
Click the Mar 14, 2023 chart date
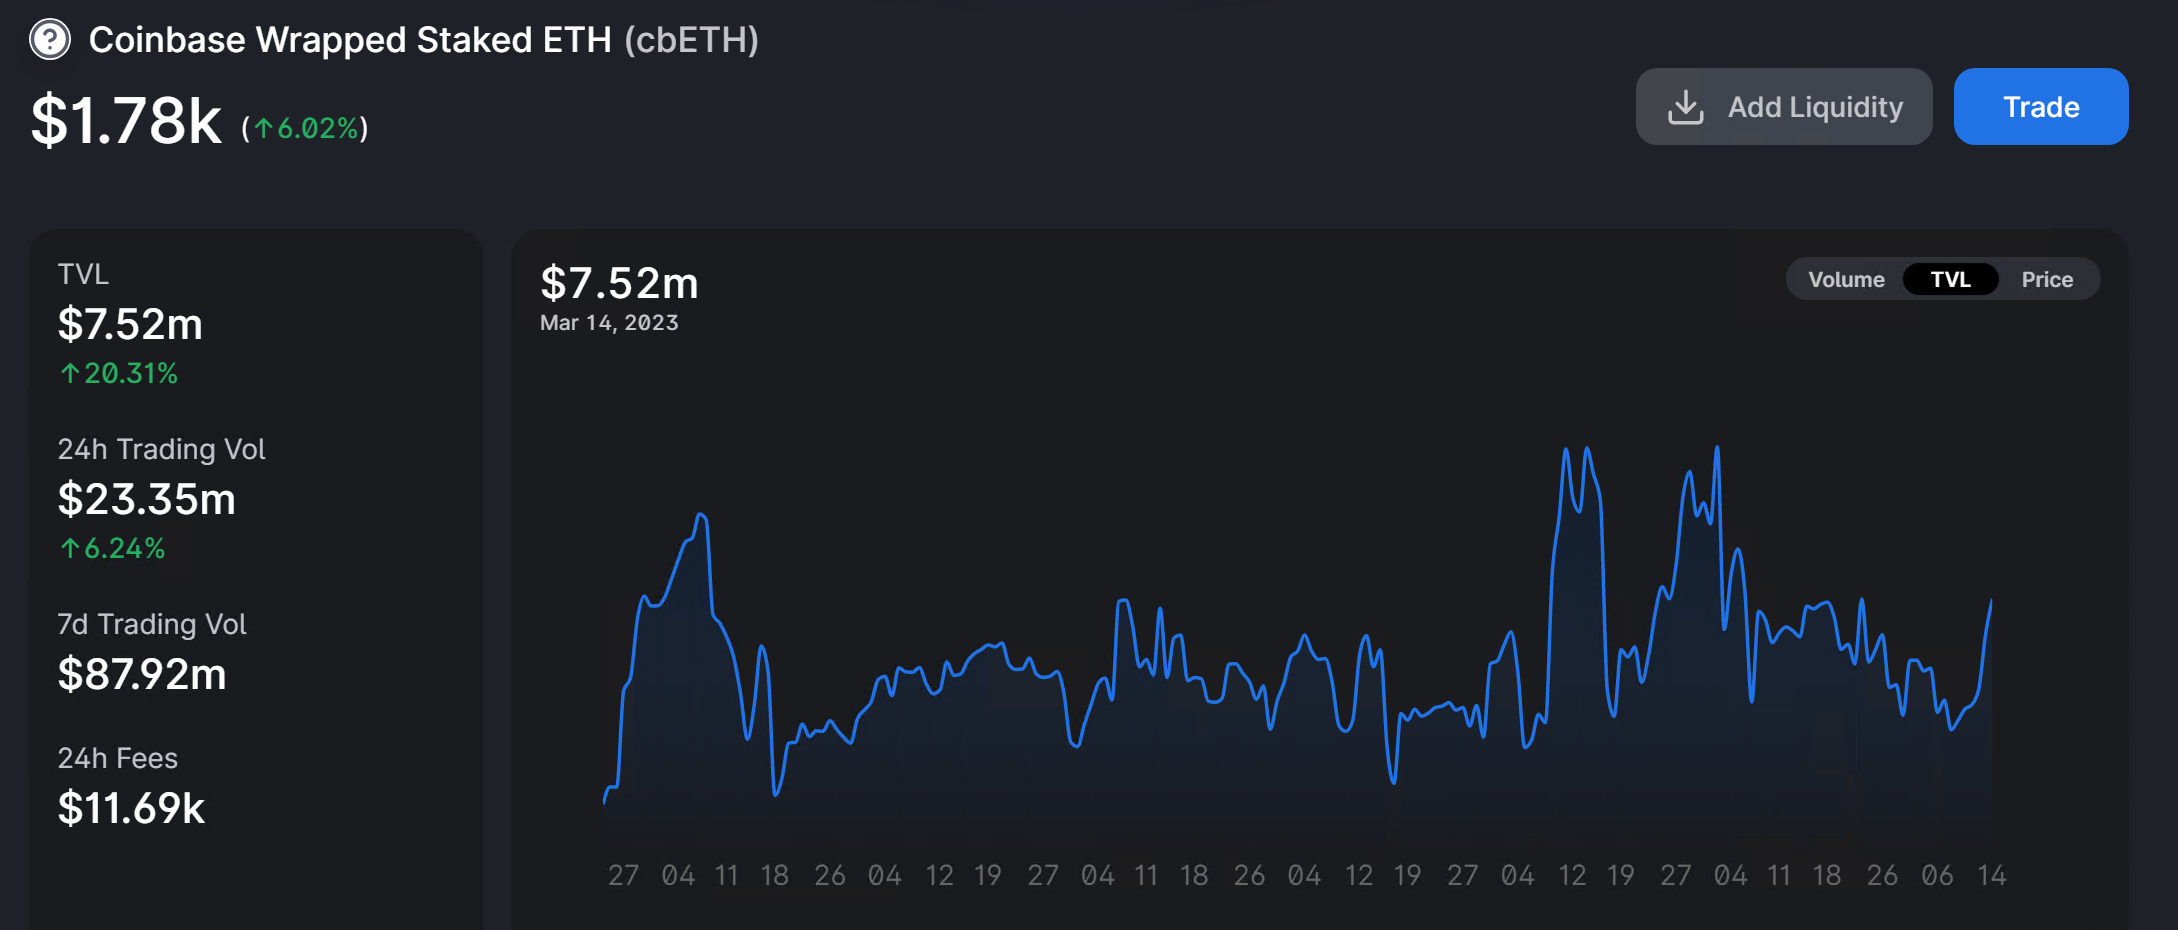609,323
